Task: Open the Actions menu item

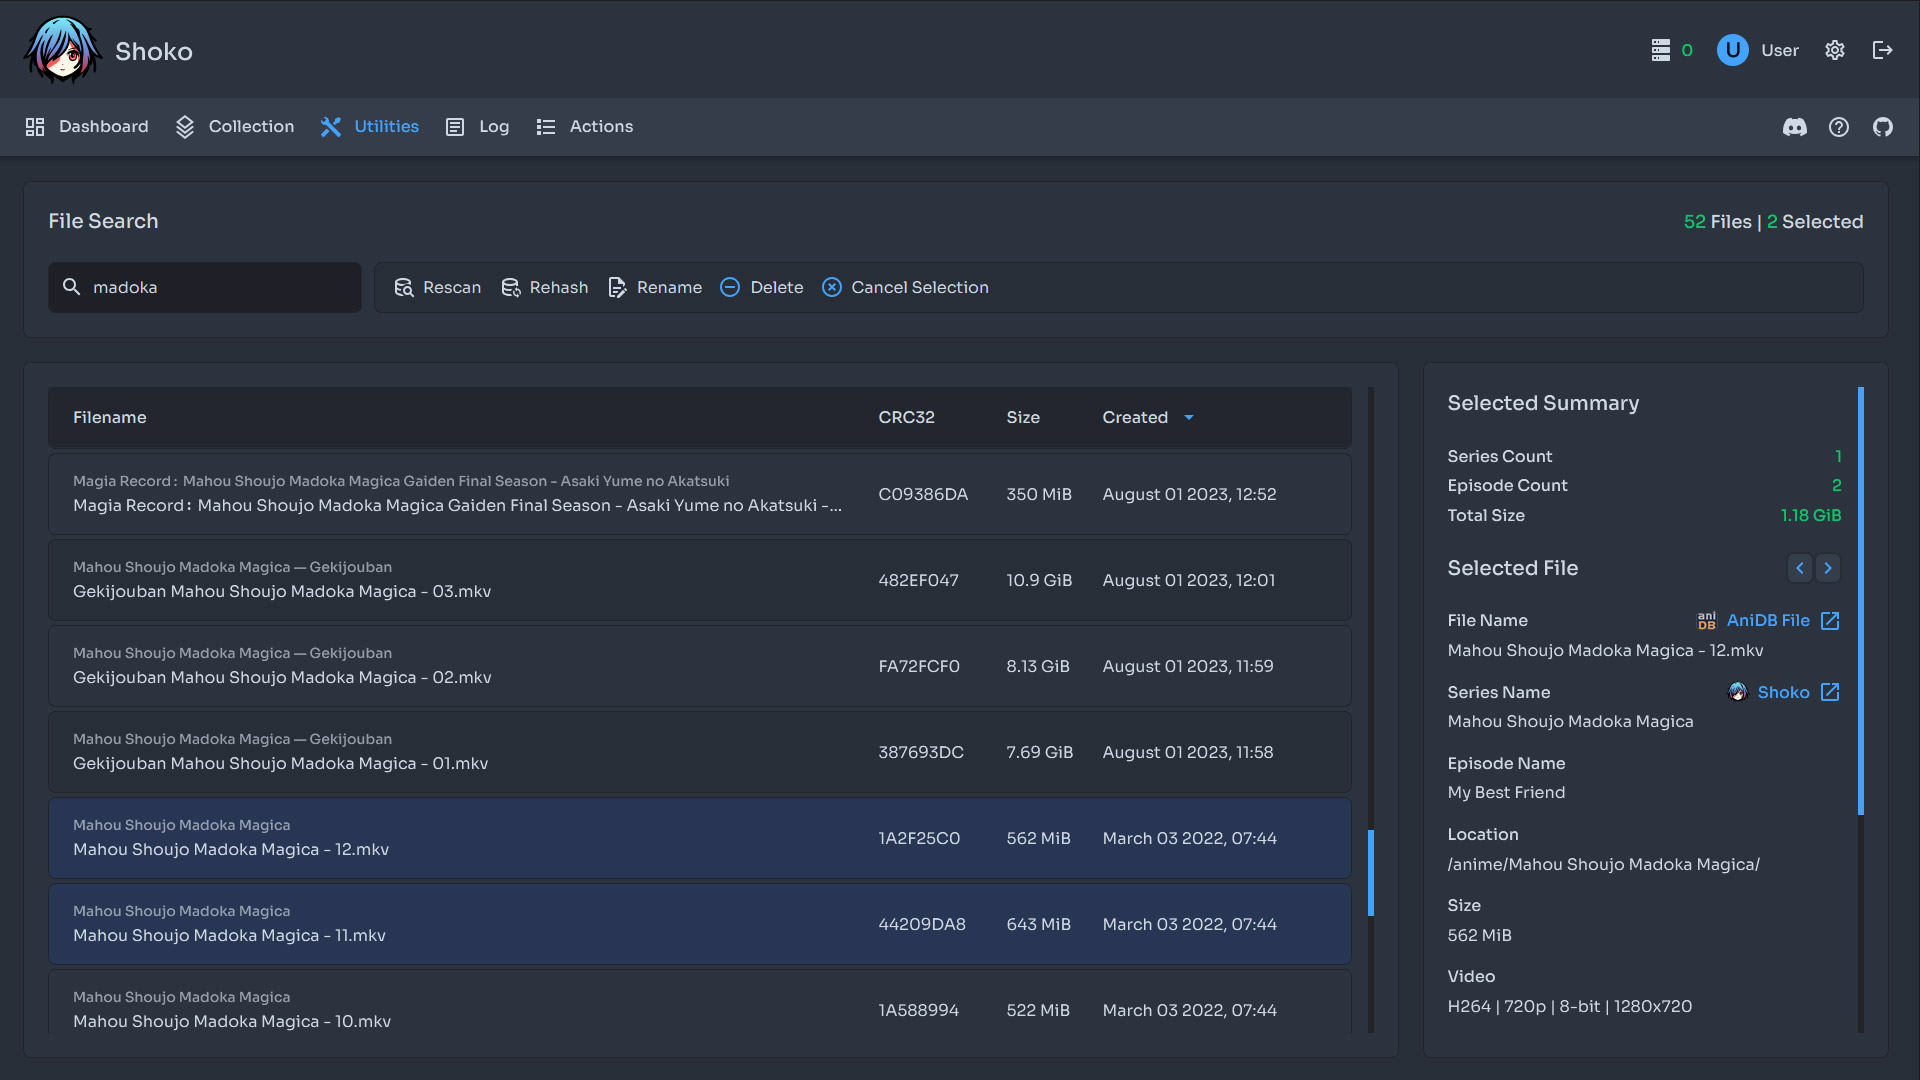Action: [585, 127]
